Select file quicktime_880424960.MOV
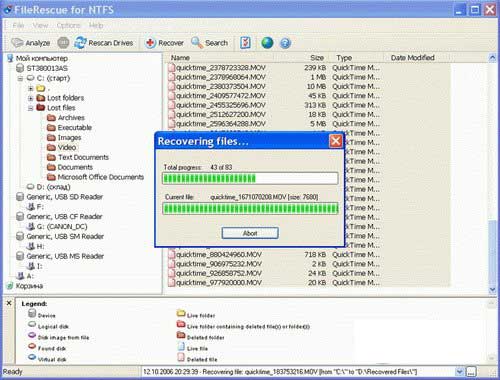Image resolution: width=500 pixels, height=380 pixels. tap(219, 255)
